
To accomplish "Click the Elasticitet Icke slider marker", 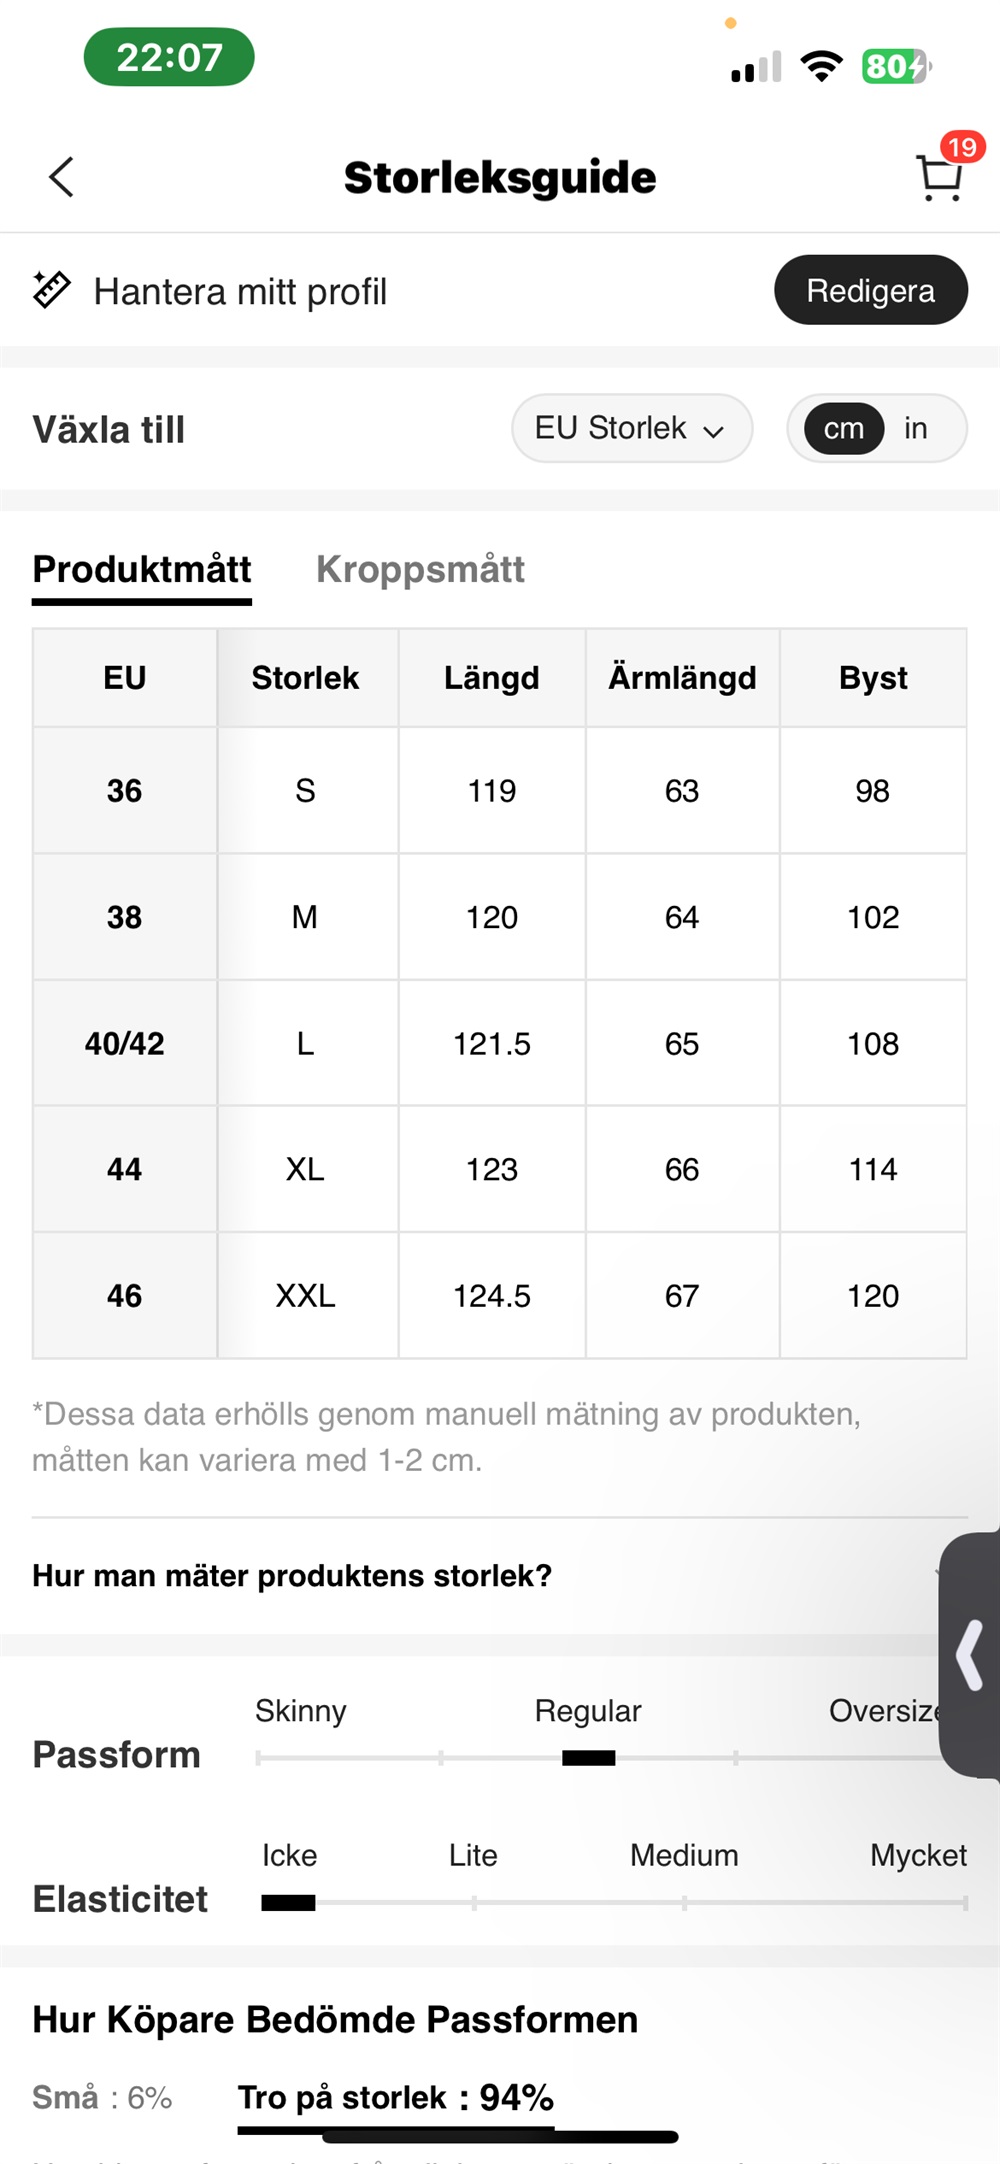I will coord(288,1903).
